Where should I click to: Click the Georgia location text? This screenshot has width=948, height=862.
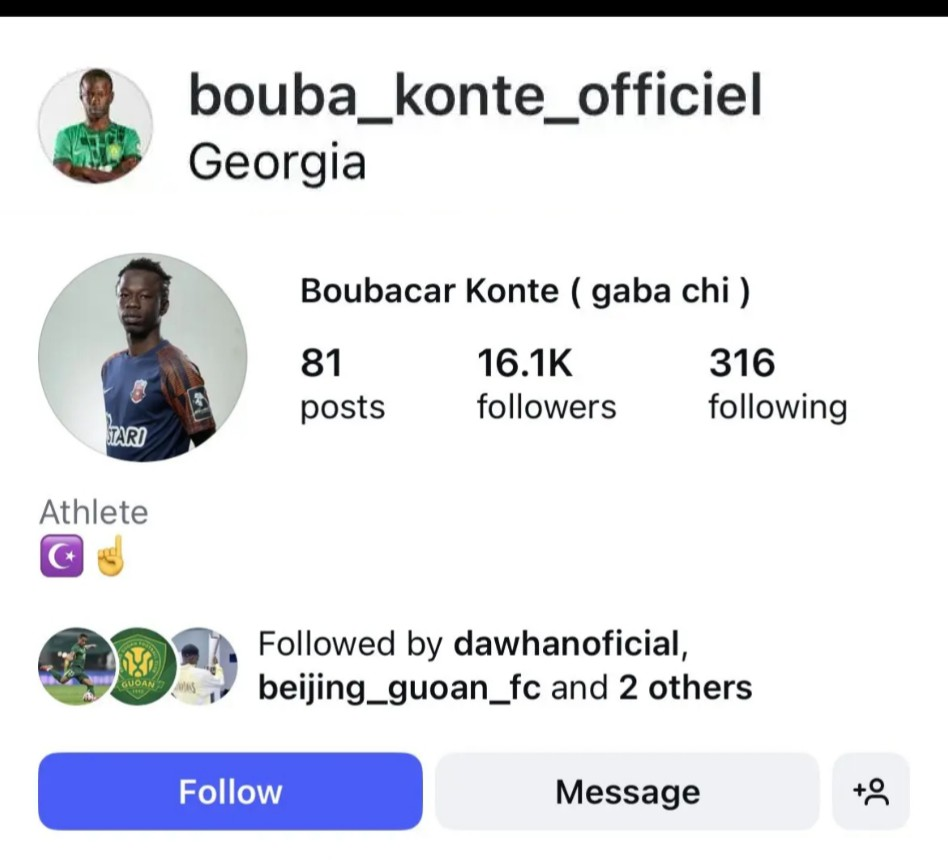coord(277,162)
